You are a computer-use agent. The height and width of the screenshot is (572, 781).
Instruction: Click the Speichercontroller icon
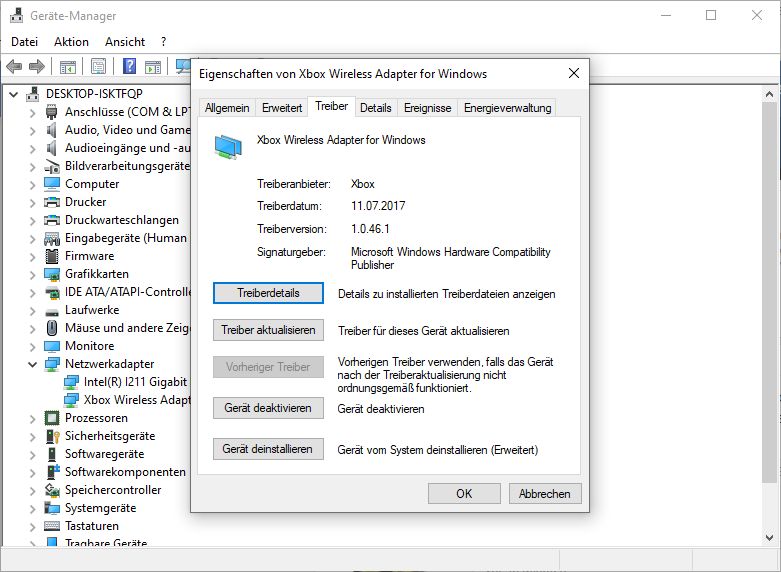(52, 490)
